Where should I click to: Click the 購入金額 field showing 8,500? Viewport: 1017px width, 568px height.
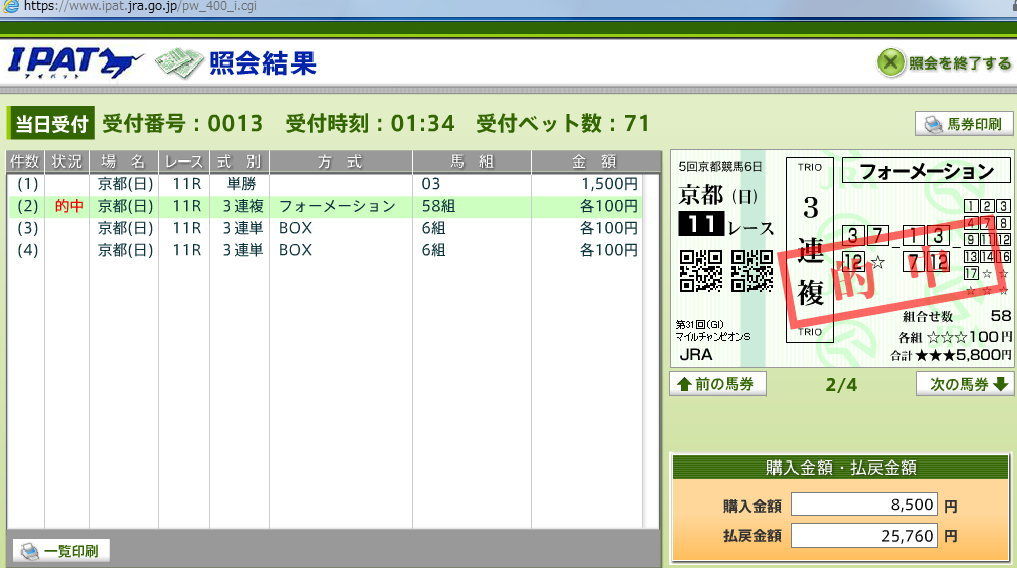(864, 504)
